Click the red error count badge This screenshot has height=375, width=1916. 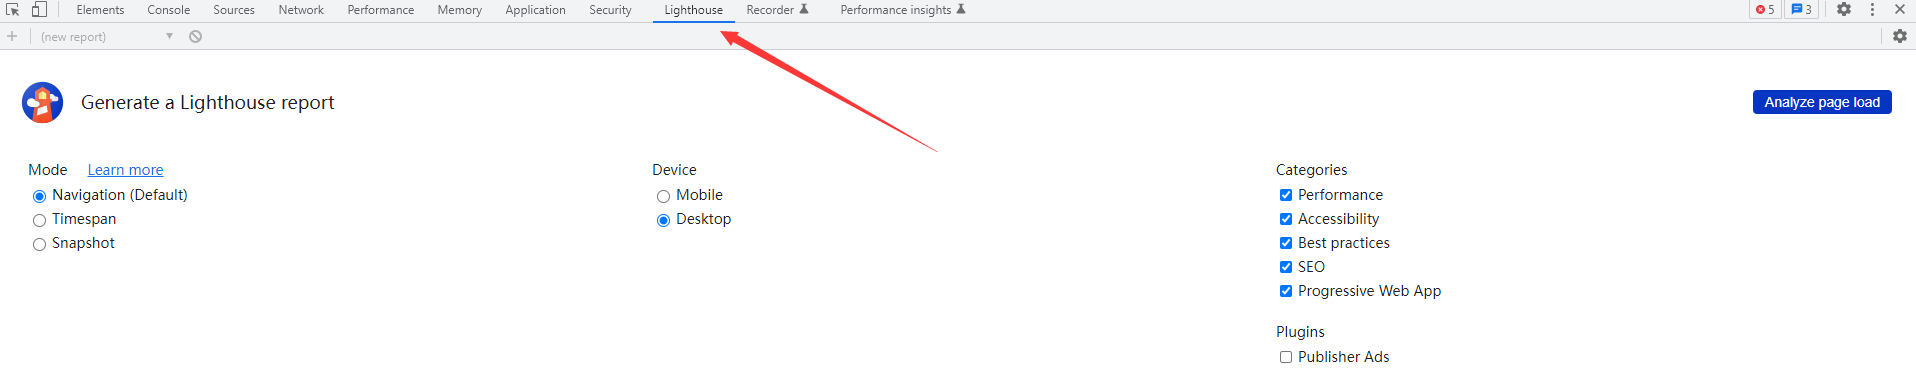coord(1765,9)
